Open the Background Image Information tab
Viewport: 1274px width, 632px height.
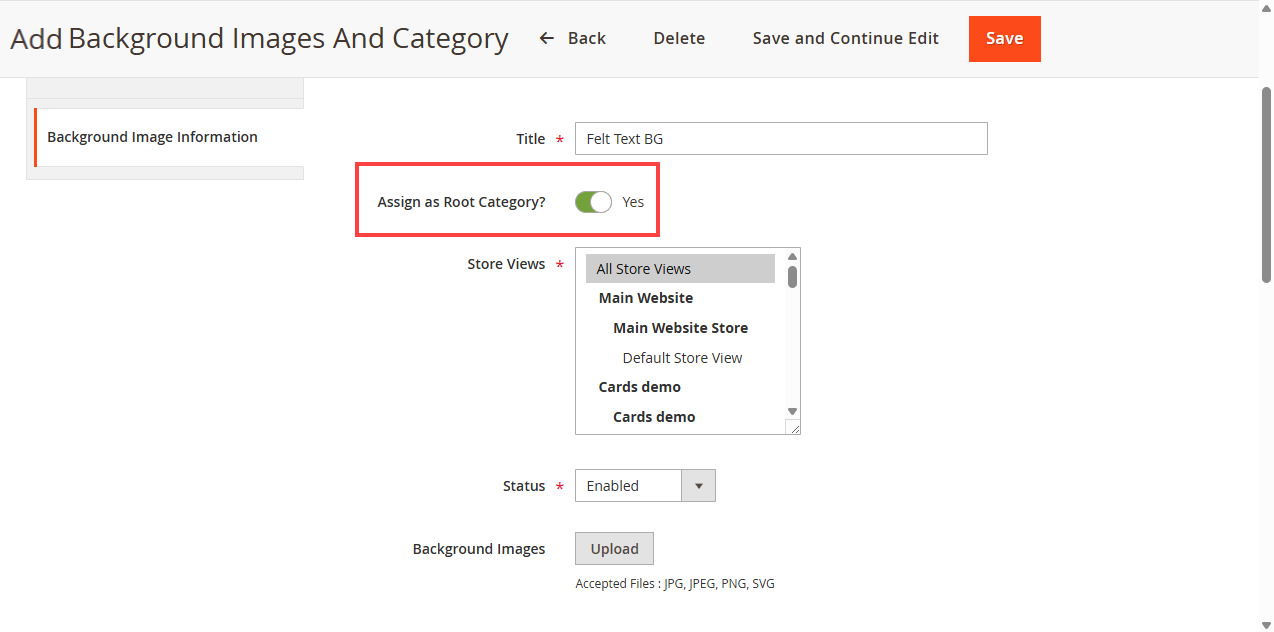tap(152, 137)
